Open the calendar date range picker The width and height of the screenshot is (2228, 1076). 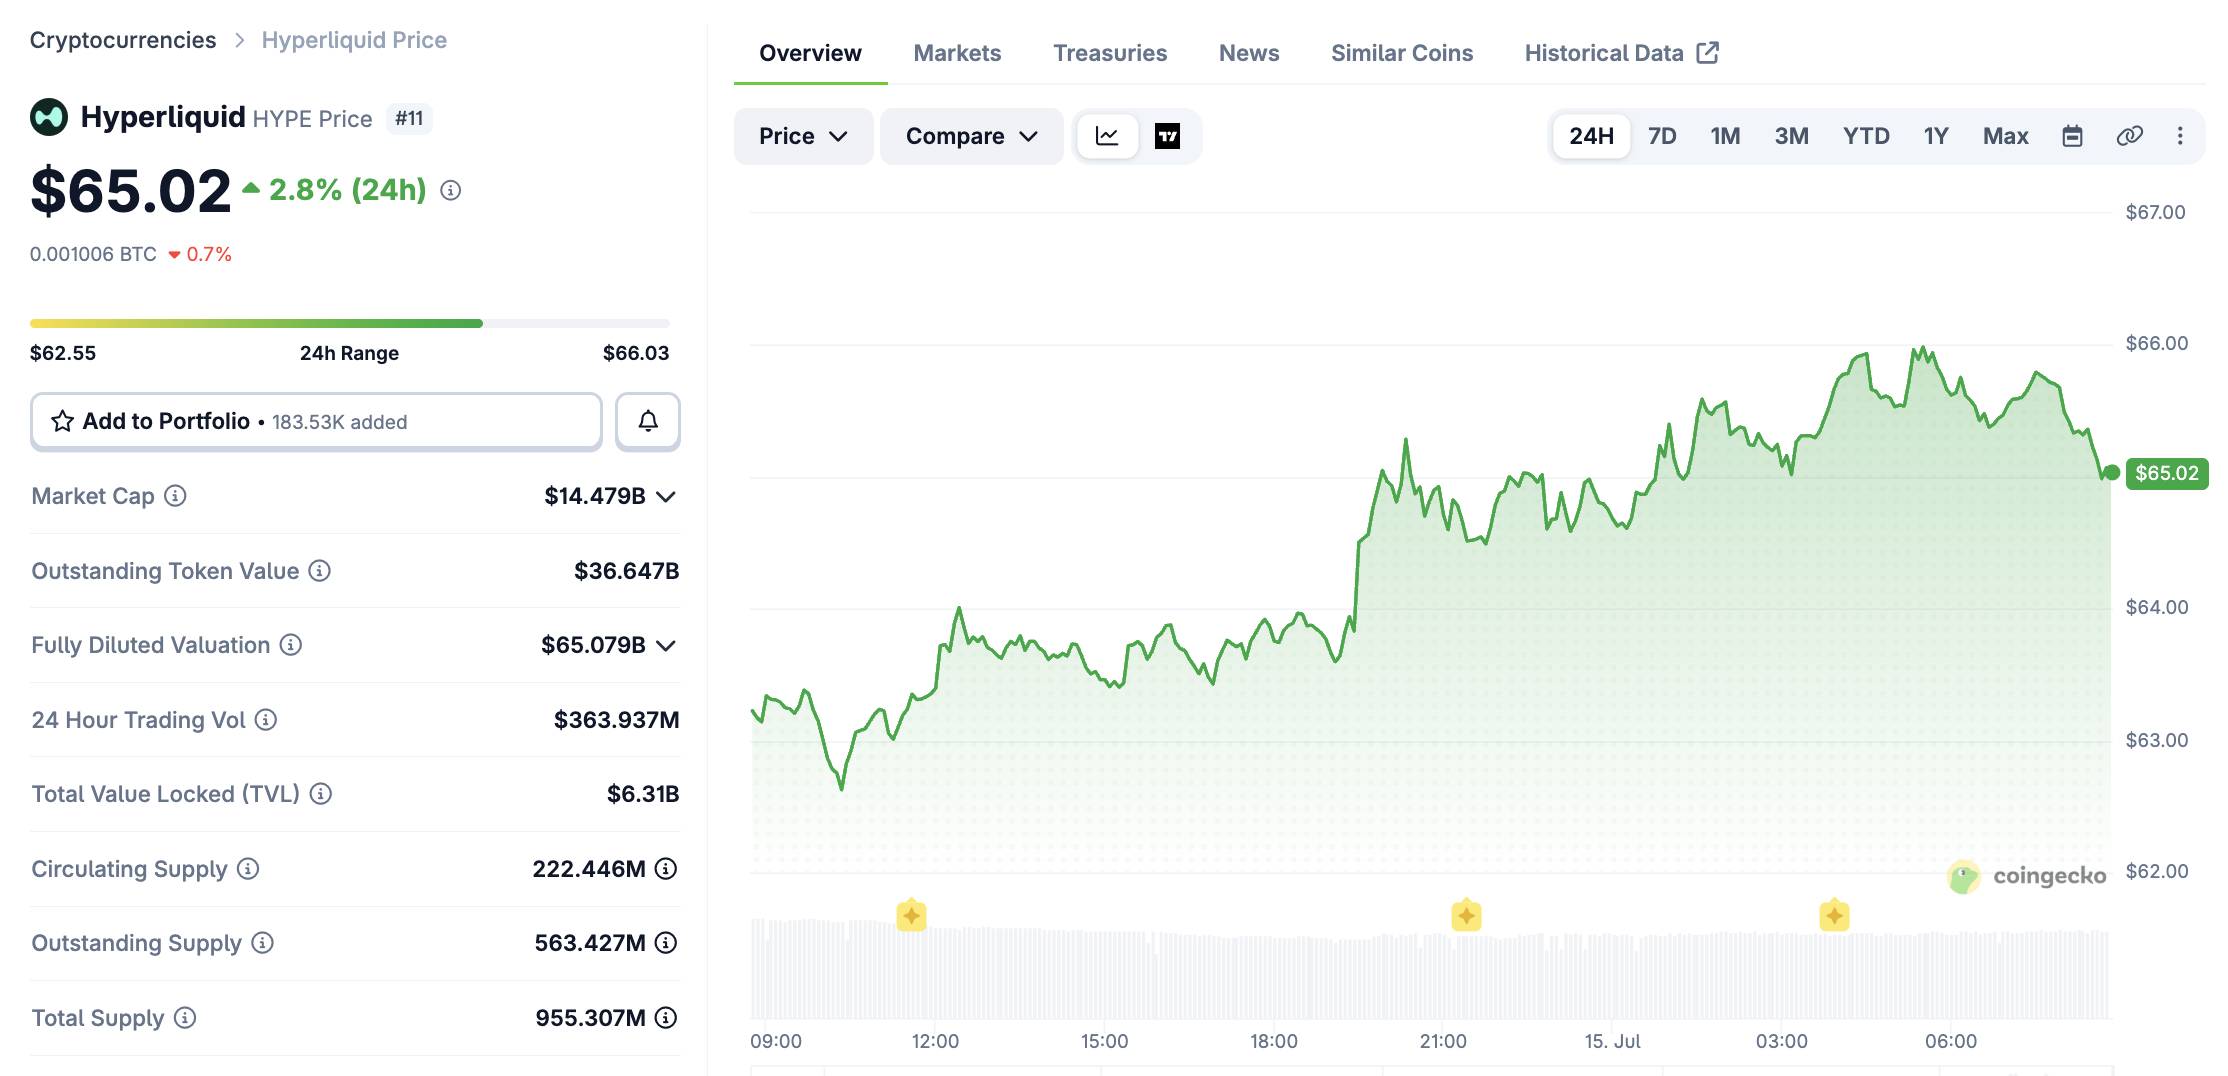click(x=2072, y=136)
